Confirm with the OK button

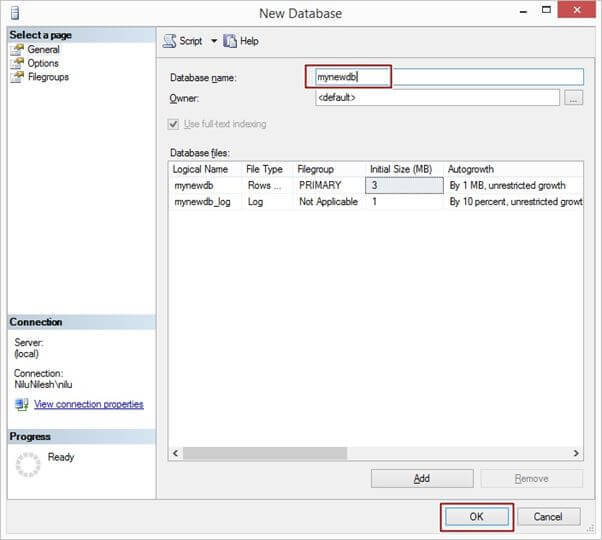tap(477, 517)
